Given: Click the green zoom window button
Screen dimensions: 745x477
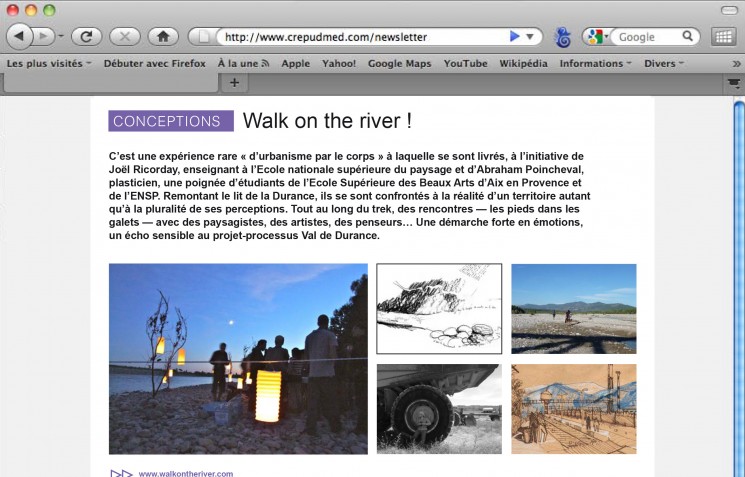Looking at the screenshot, I should (x=49, y=10).
